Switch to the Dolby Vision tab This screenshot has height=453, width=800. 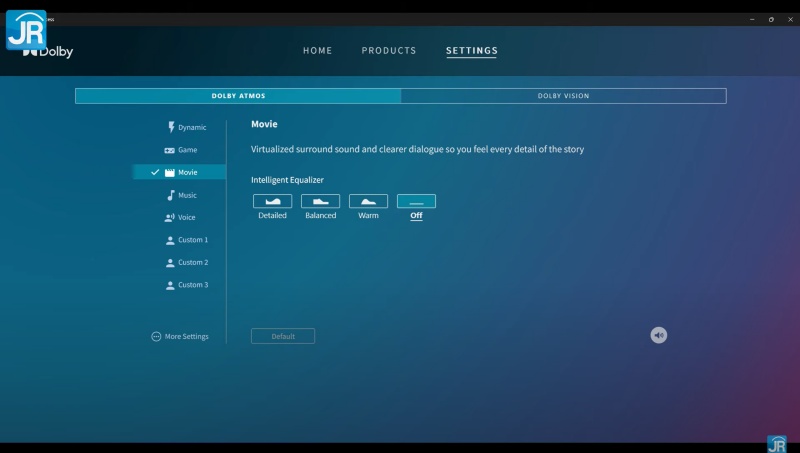pos(563,96)
